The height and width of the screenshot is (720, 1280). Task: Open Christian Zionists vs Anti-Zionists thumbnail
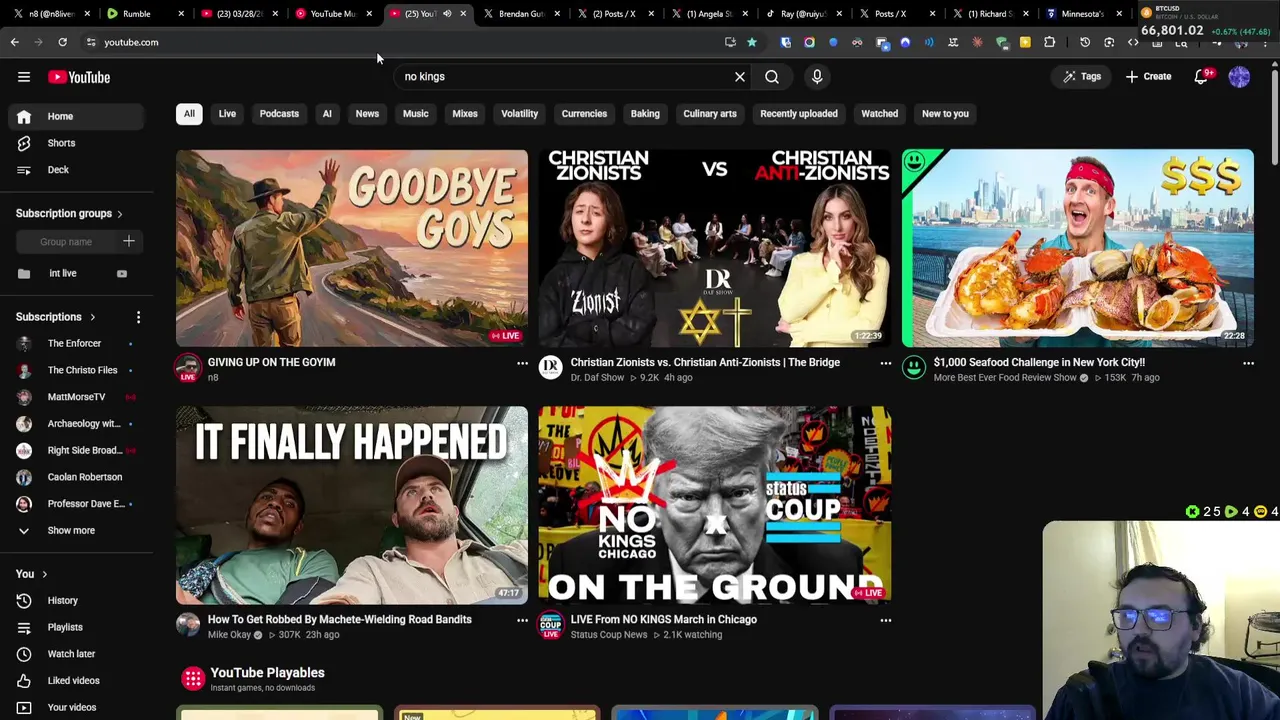[x=715, y=248]
